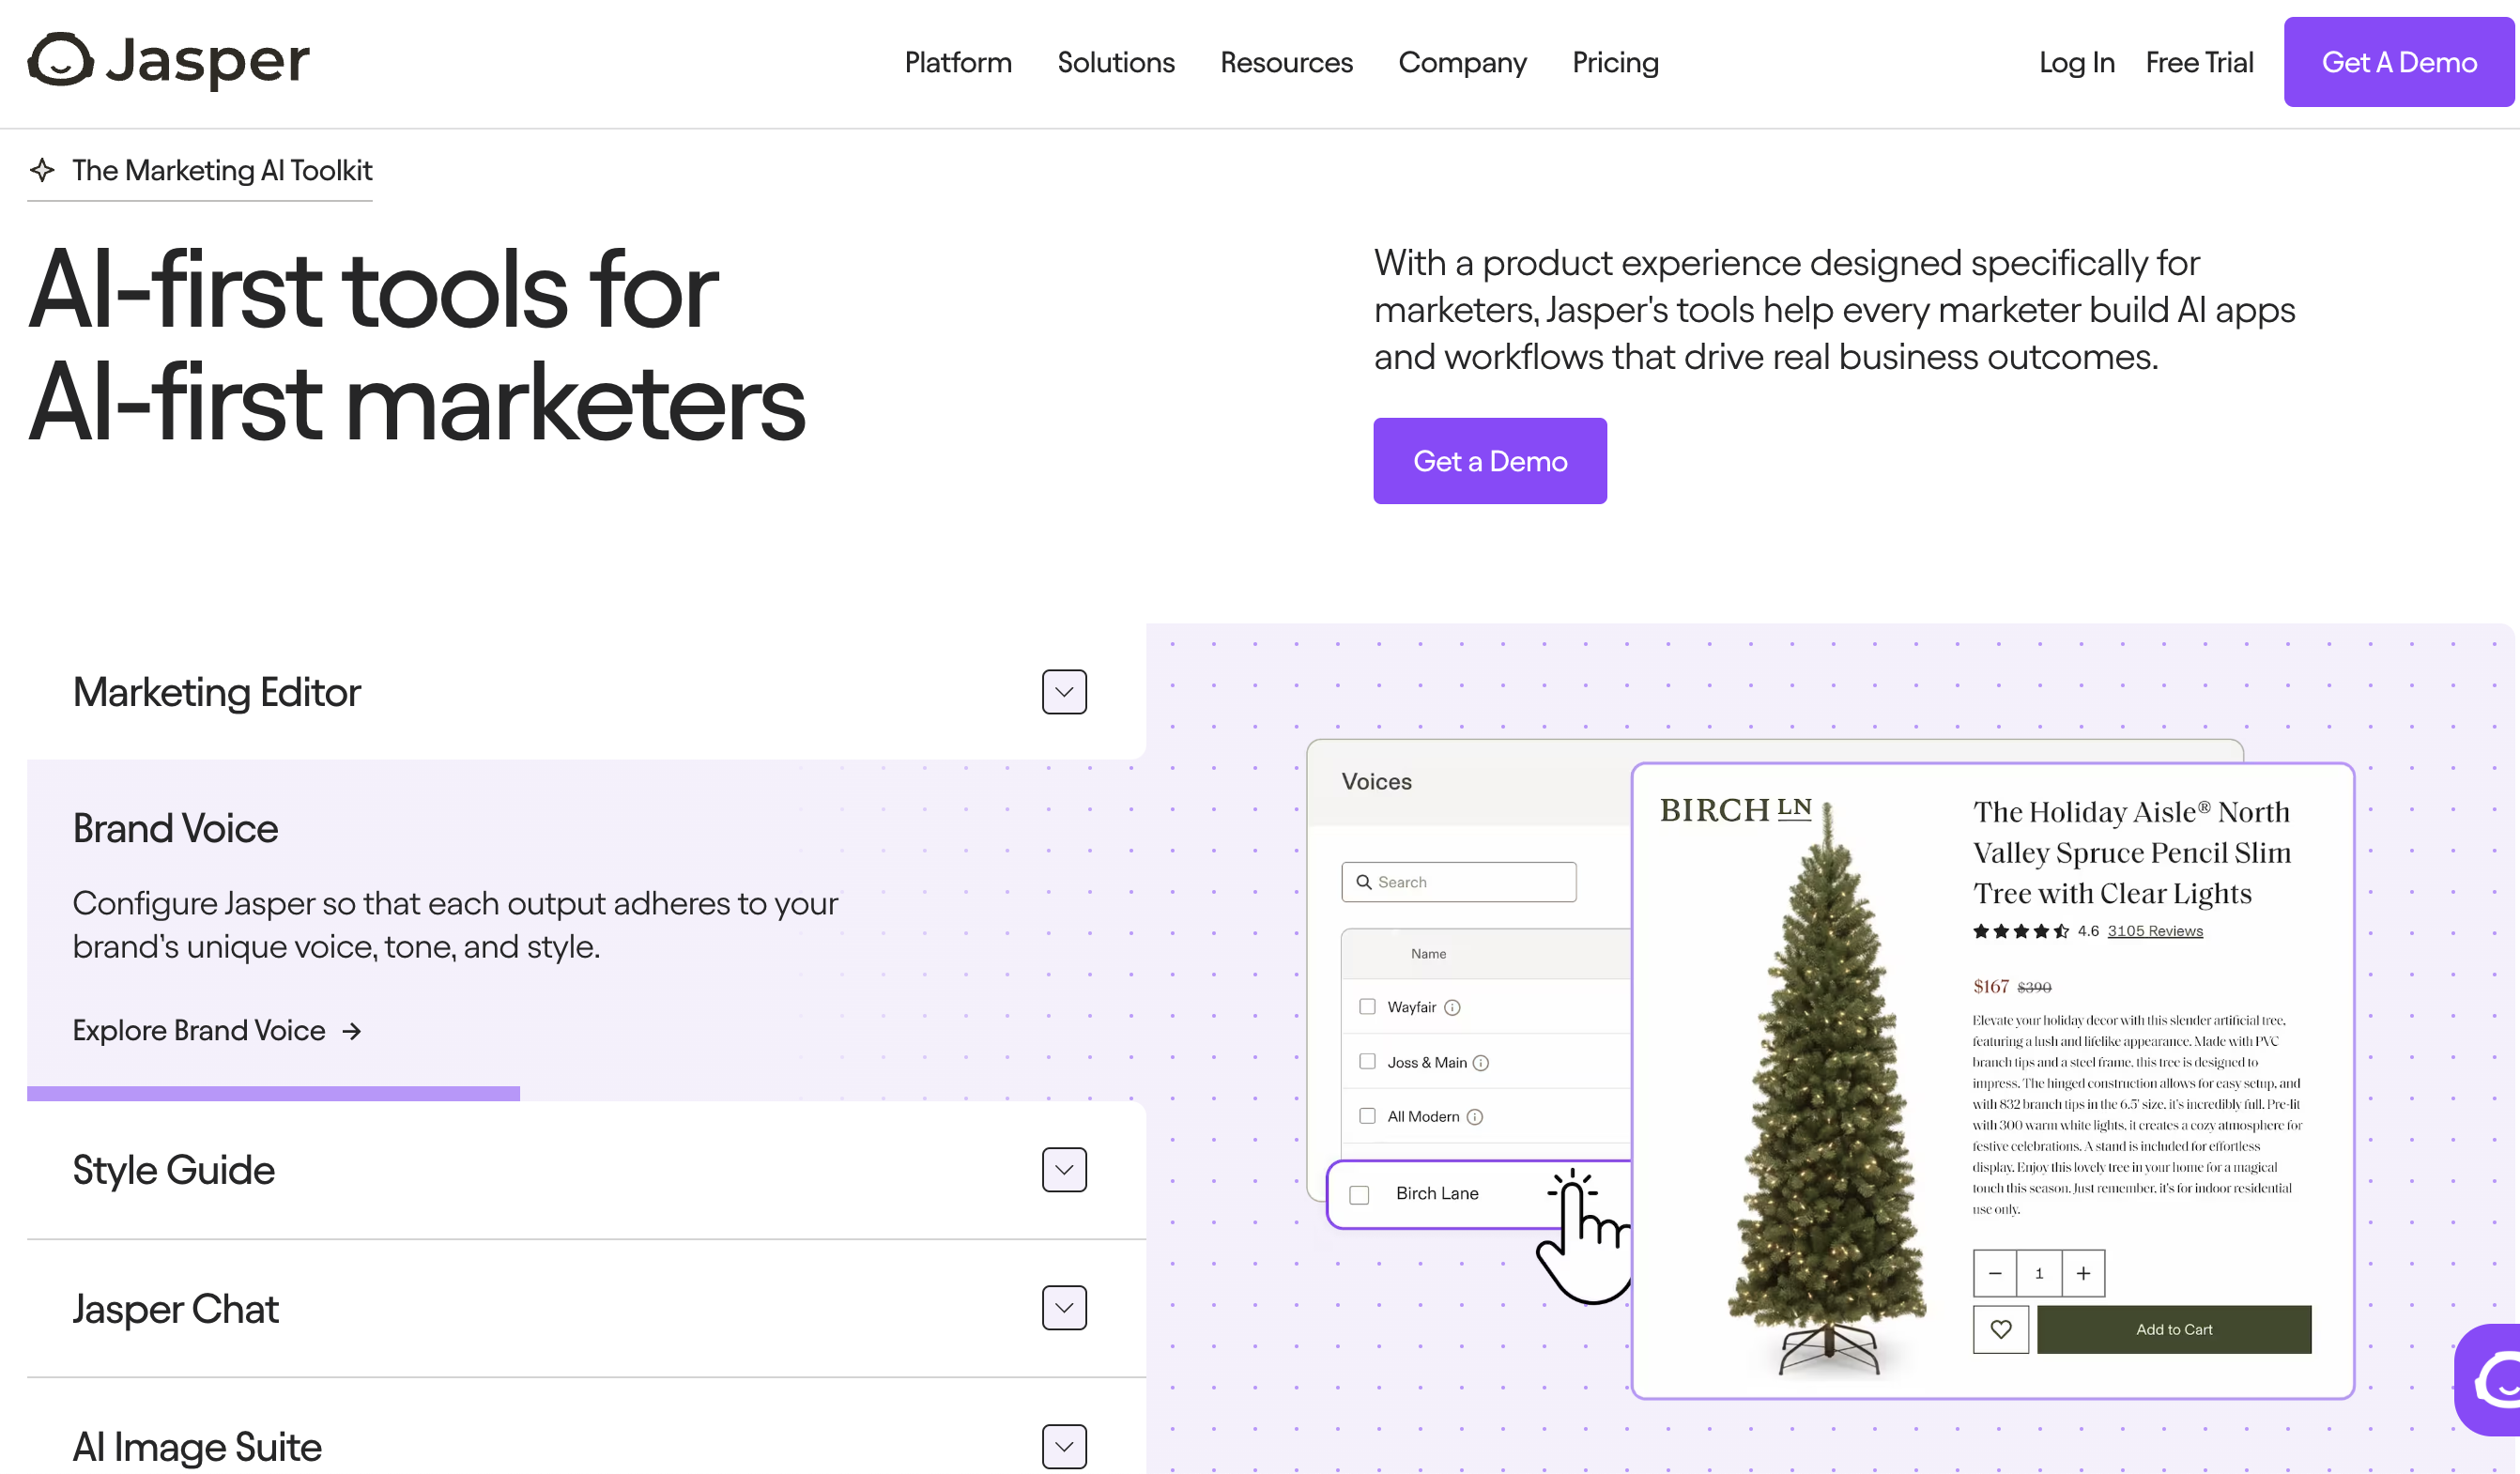Image resolution: width=2520 pixels, height=1474 pixels.
Task: Search voices using the search input field
Action: (x=1464, y=881)
